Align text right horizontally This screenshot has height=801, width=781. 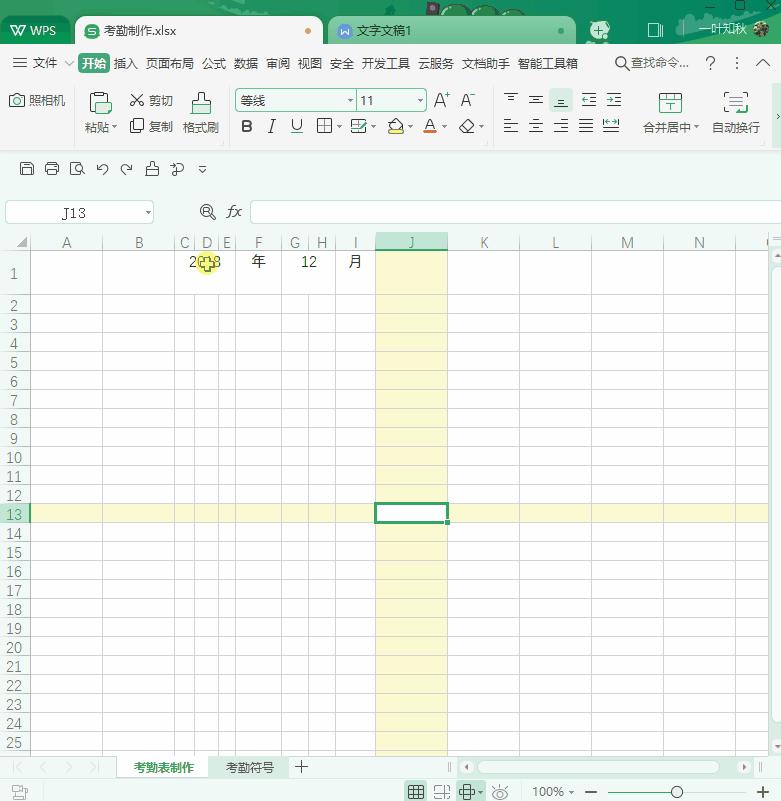(561, 126)
